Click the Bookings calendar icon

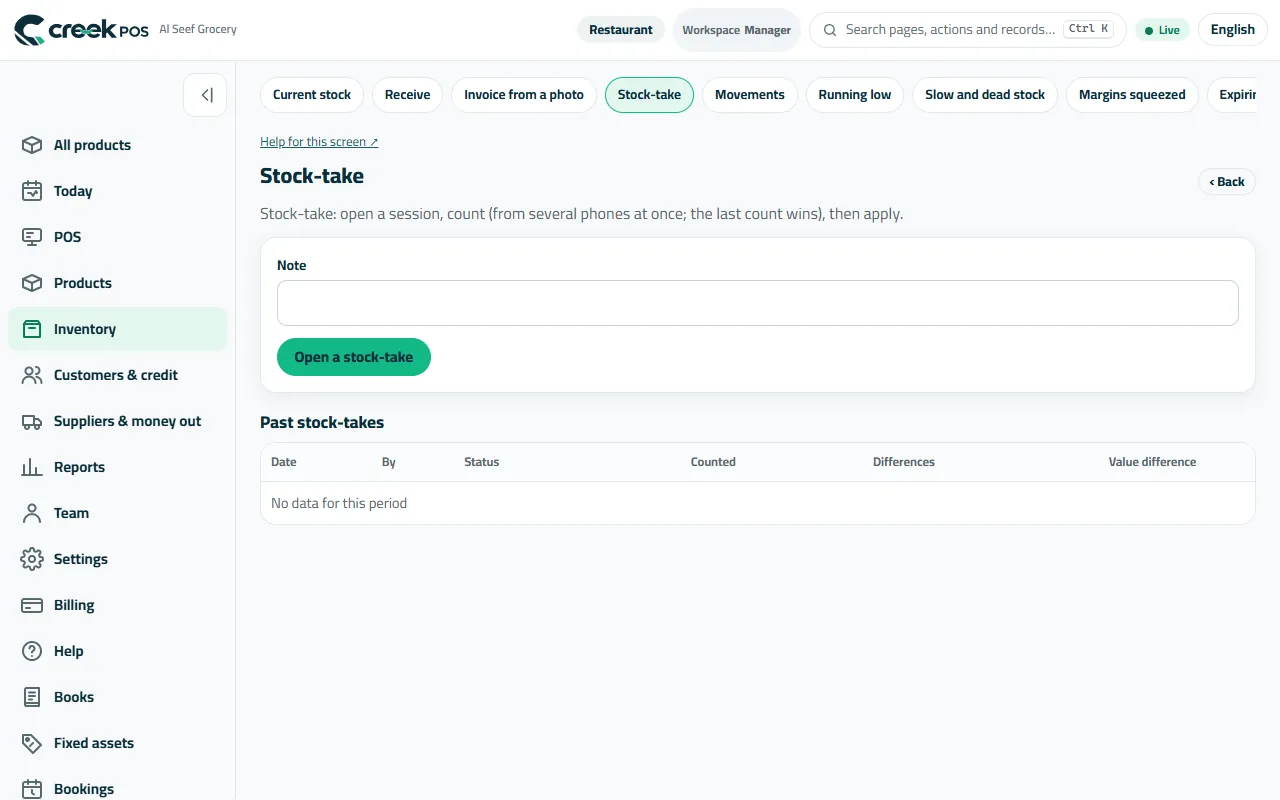[32, 789]
